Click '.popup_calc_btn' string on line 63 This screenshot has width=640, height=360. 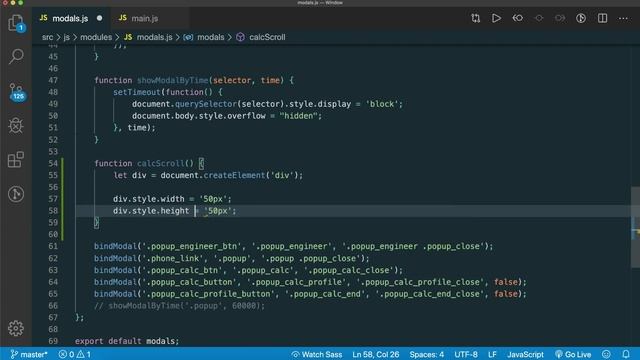pyautogui.click(x=182, y=270)
